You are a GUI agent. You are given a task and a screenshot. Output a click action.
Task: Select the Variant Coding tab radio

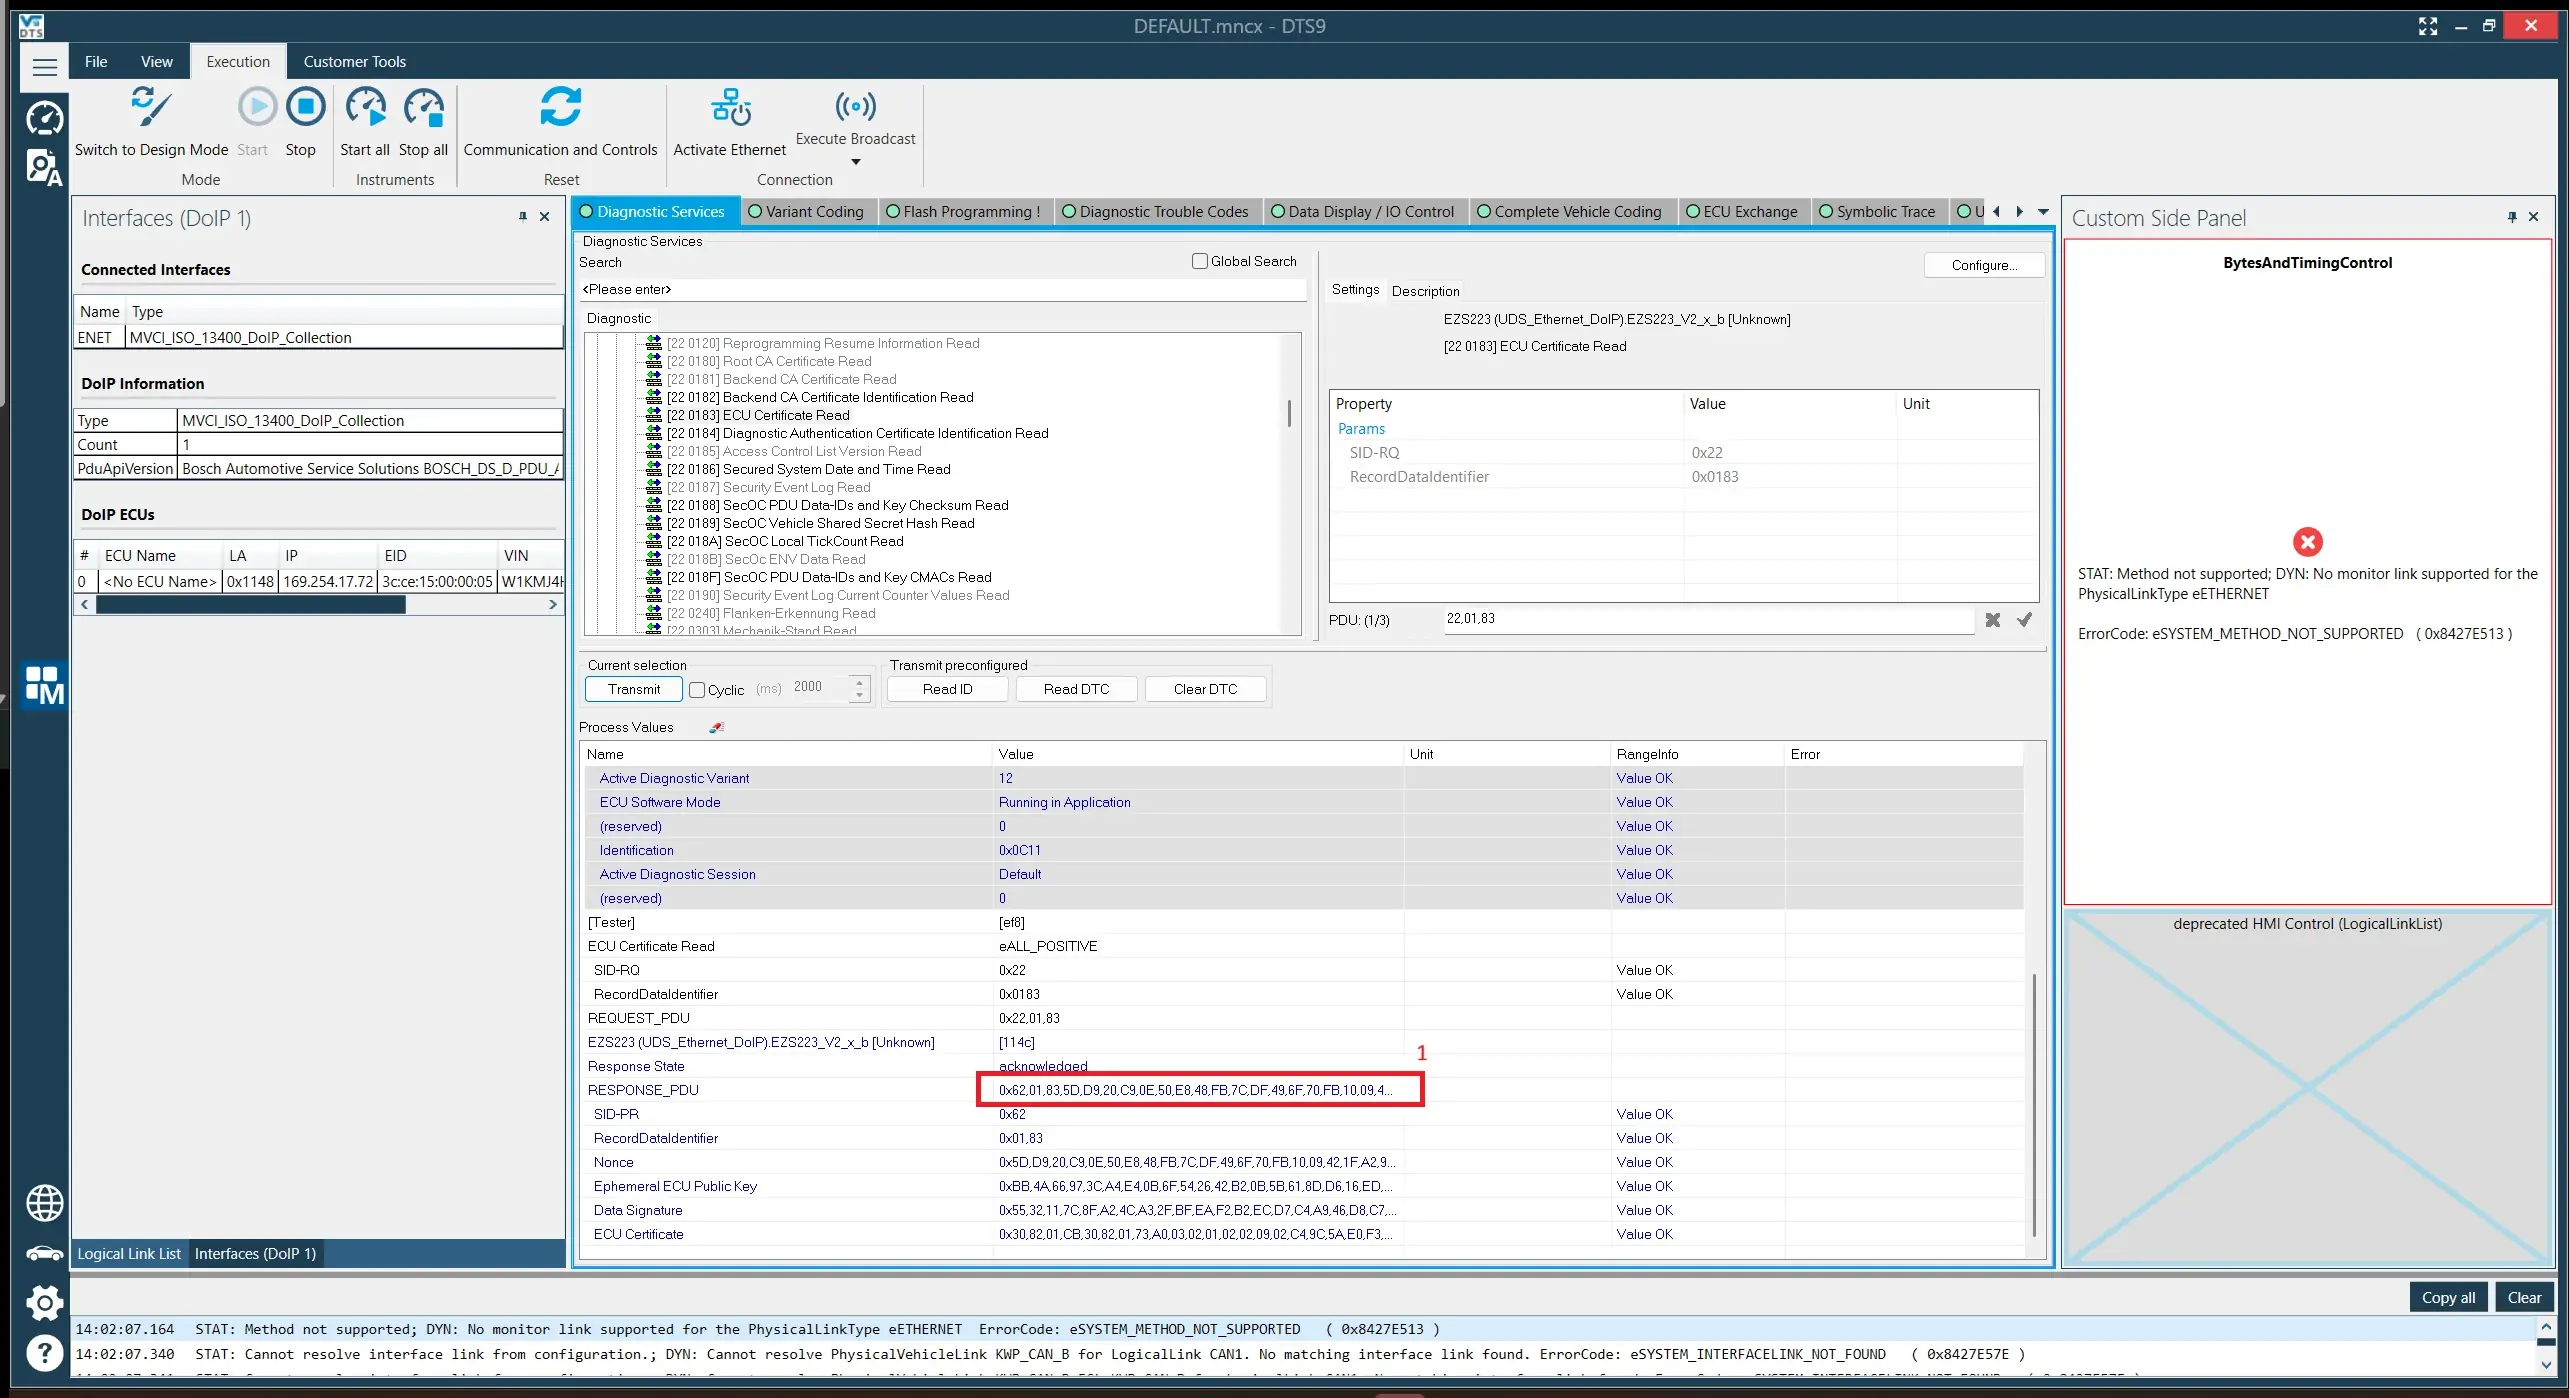755,211
